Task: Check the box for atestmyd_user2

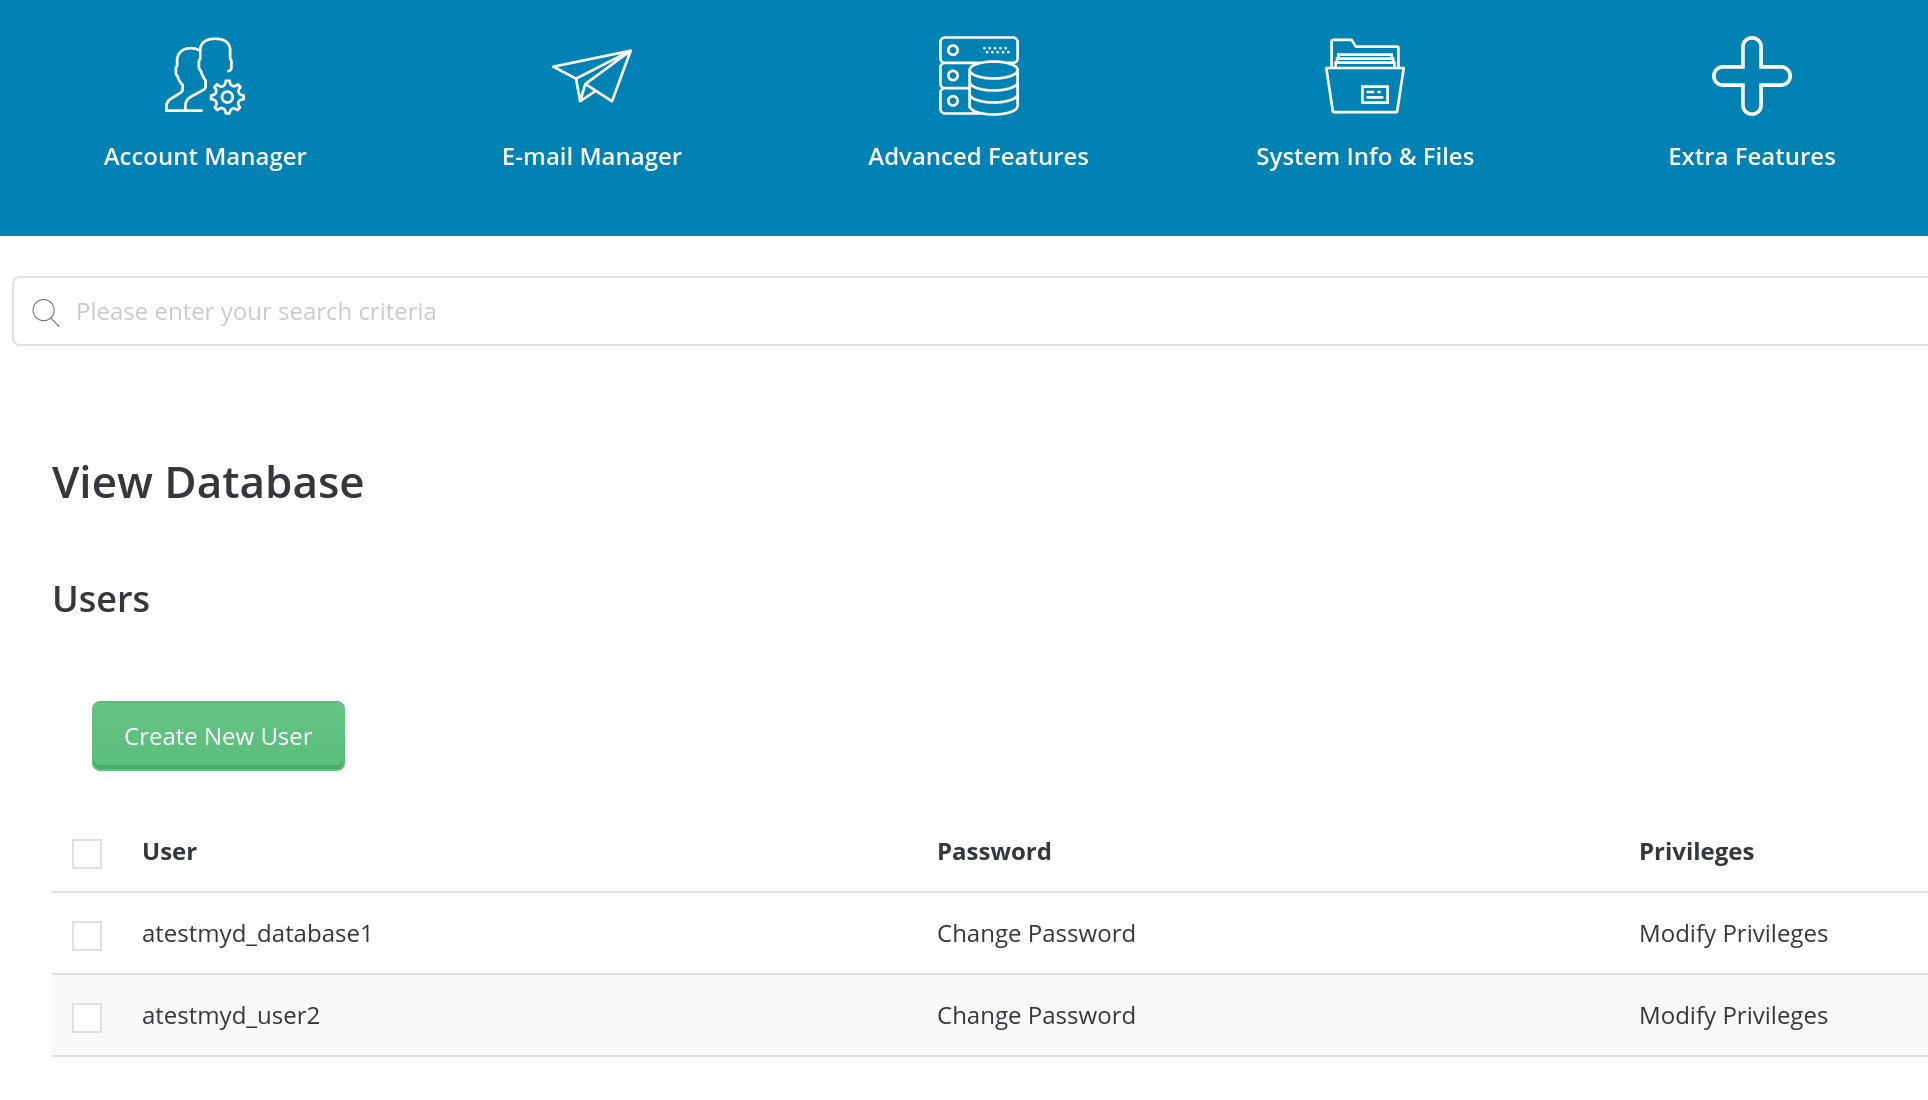Action: pyautogui.click(x=87, y=1018)
